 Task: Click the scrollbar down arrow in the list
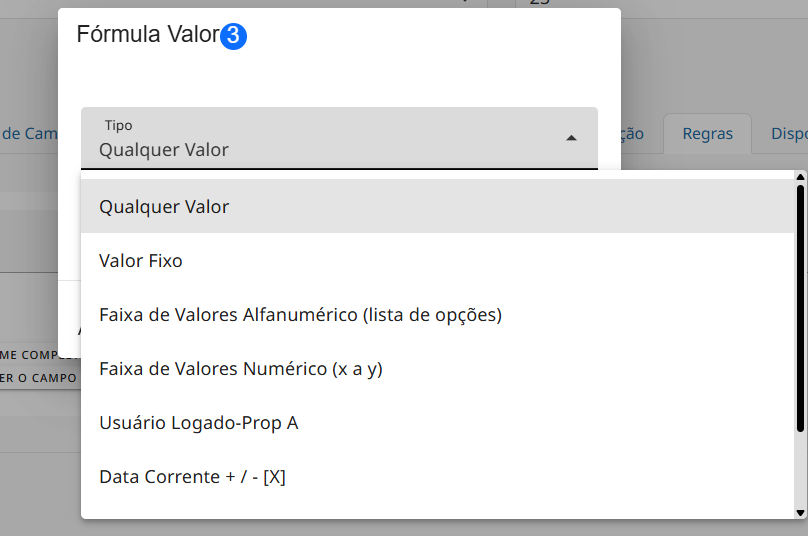[800, 513]
